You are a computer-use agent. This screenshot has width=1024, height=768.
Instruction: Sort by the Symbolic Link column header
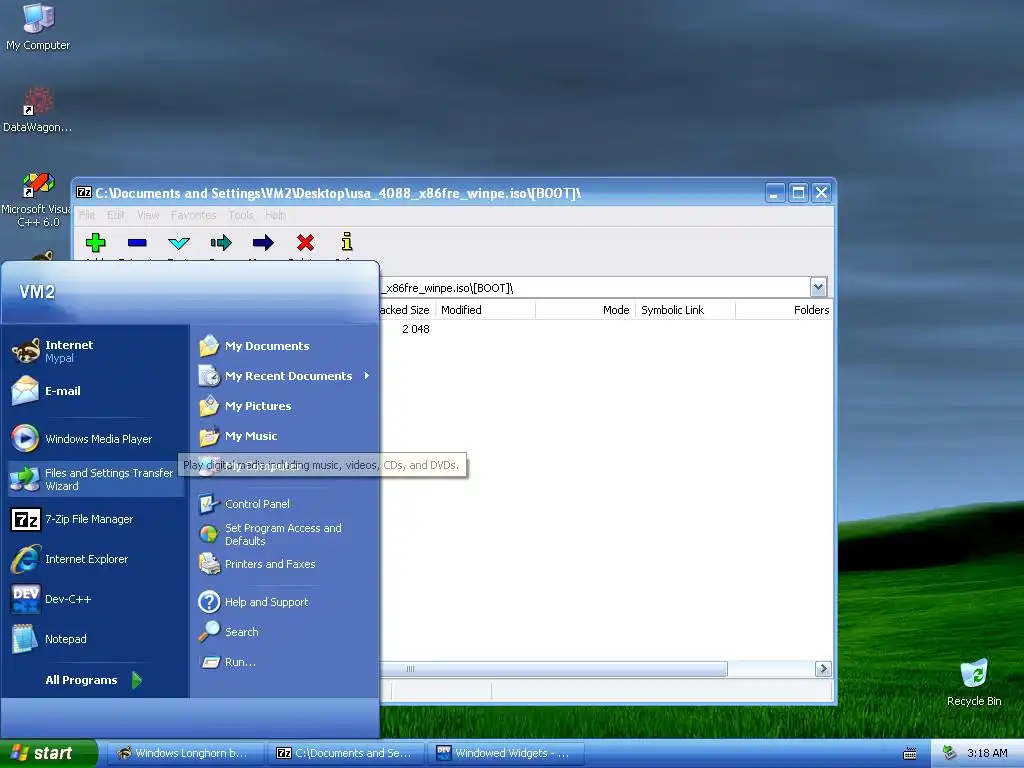pyautogui.click(x=685, y=310)
